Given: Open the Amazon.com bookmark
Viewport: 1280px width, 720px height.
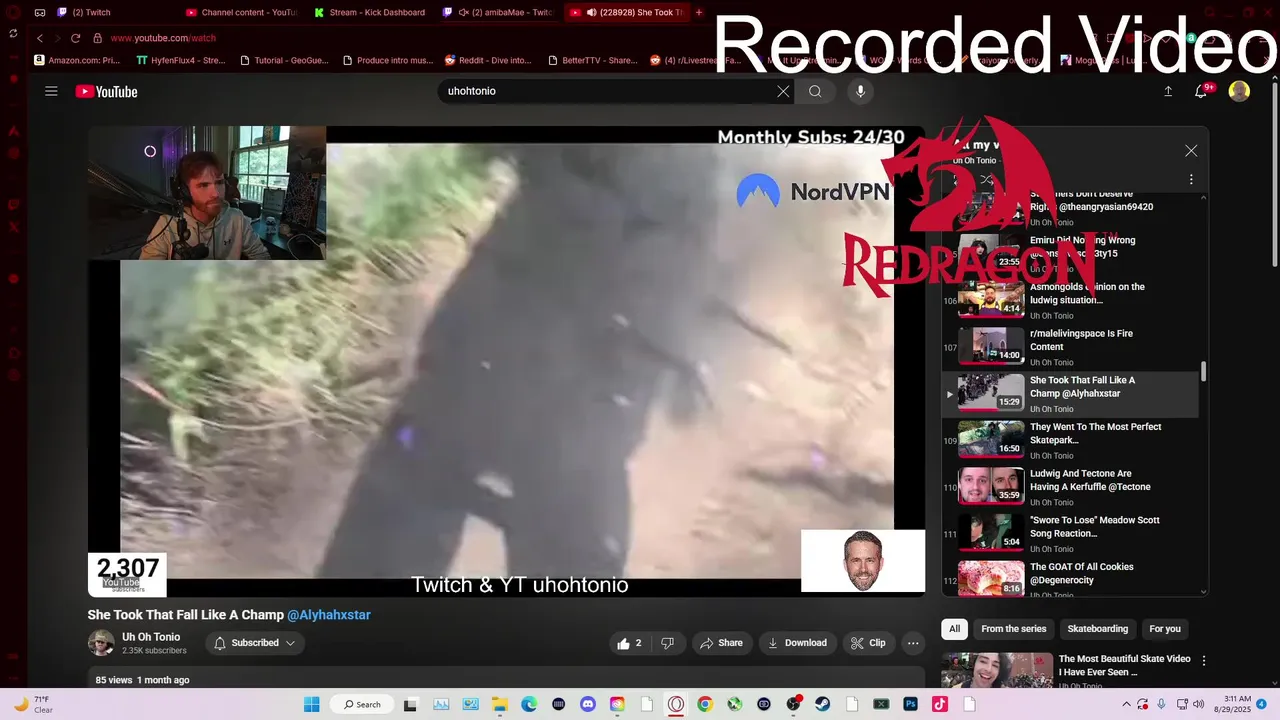Looking at the screenshot, I should click(77, 60).
